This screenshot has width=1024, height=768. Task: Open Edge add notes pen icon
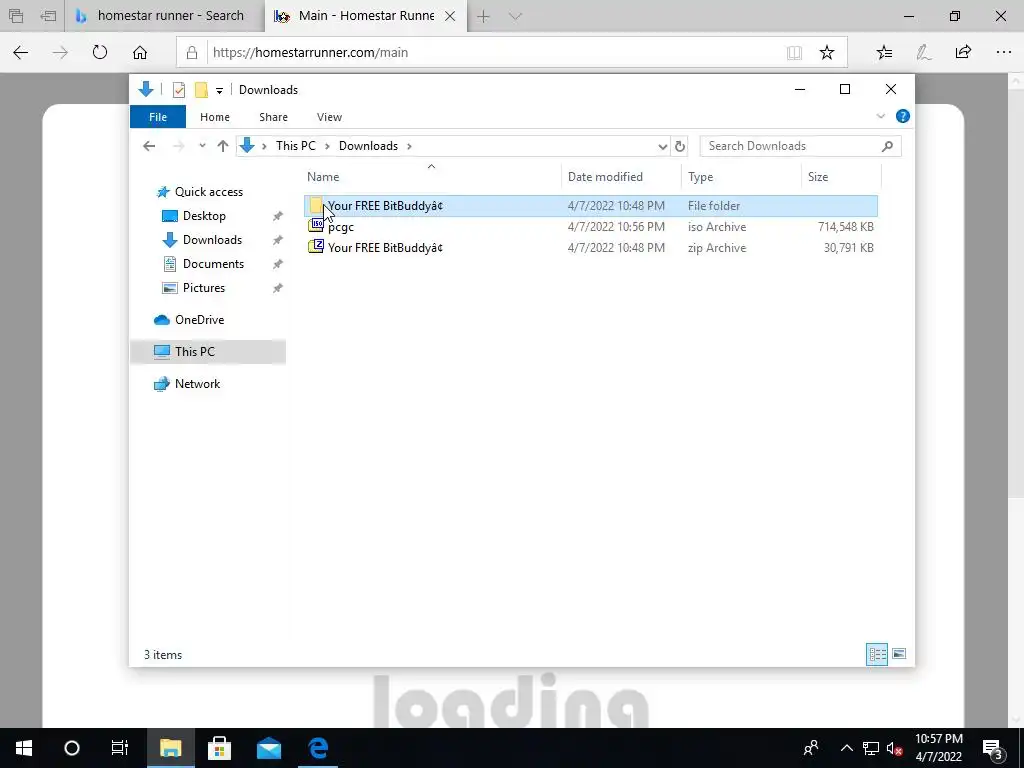(x=923, y=52)
